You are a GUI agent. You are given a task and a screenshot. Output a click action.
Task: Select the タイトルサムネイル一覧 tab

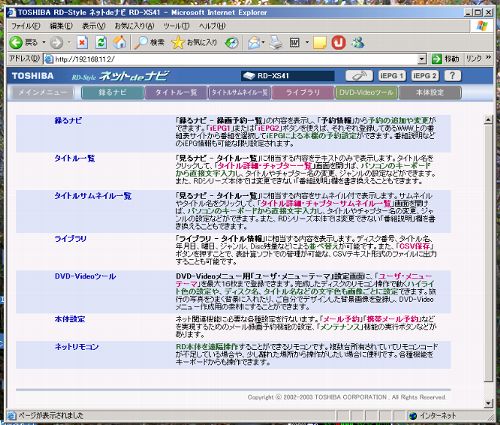(x=240, y=93)
